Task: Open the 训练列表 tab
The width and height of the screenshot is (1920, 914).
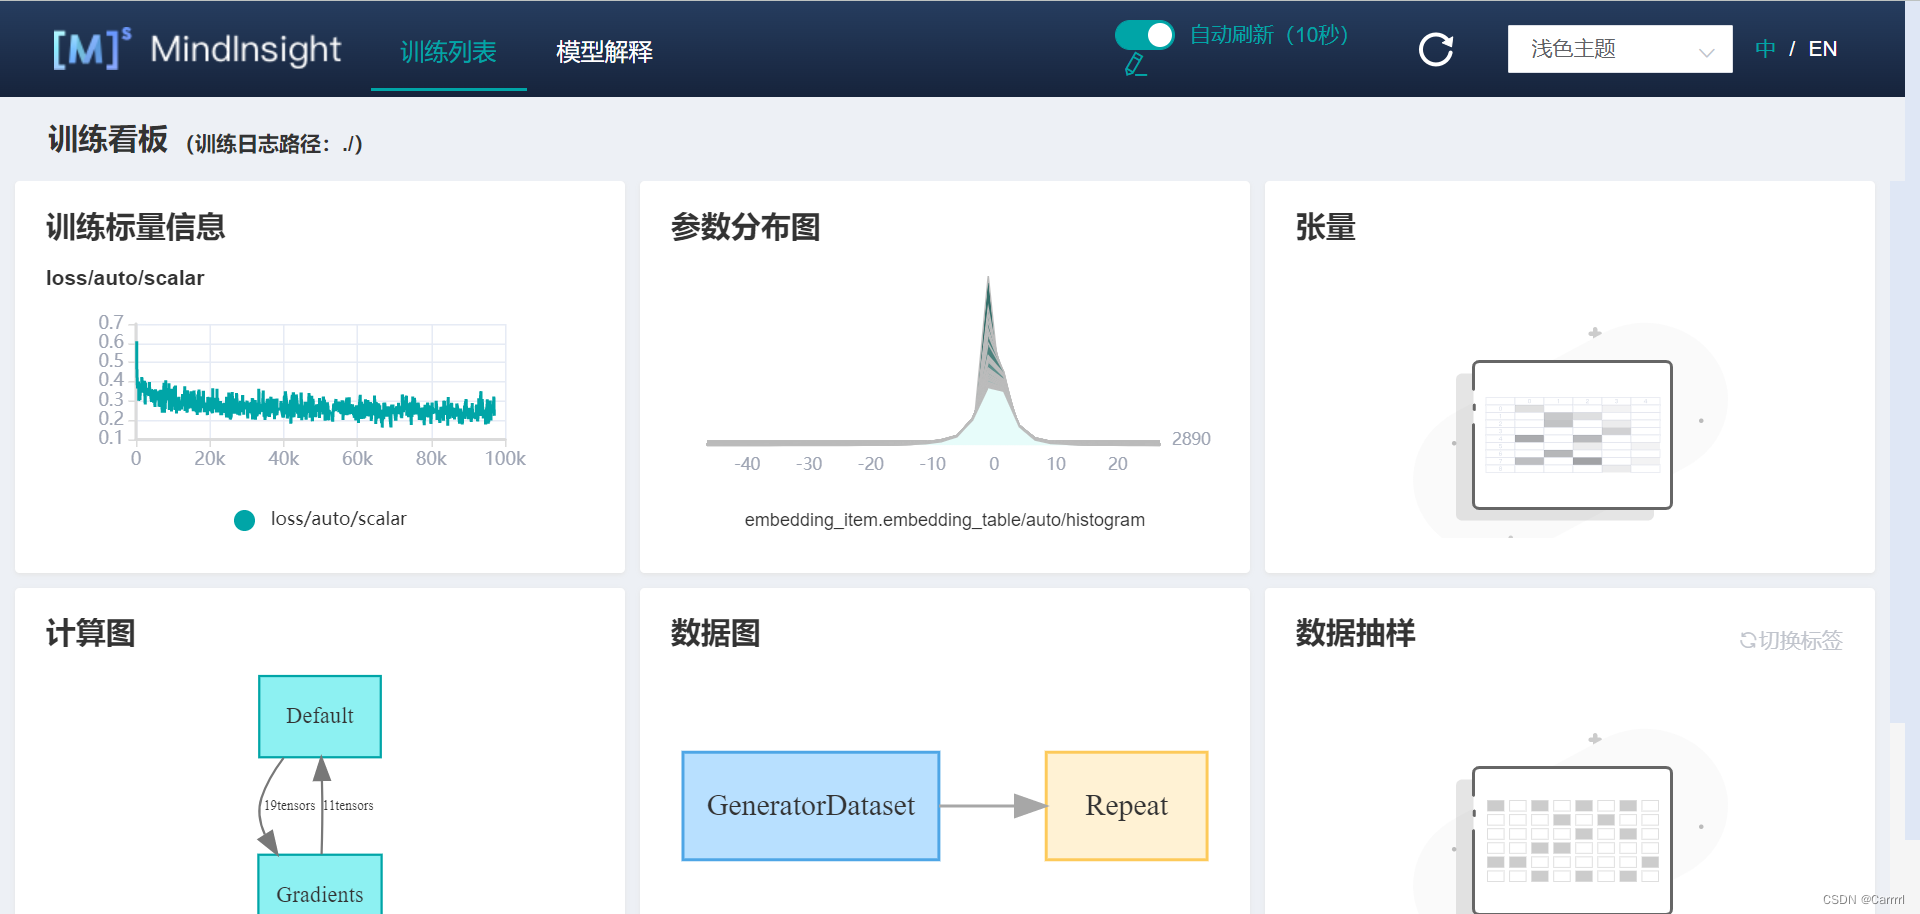Action: click(448, 52)
